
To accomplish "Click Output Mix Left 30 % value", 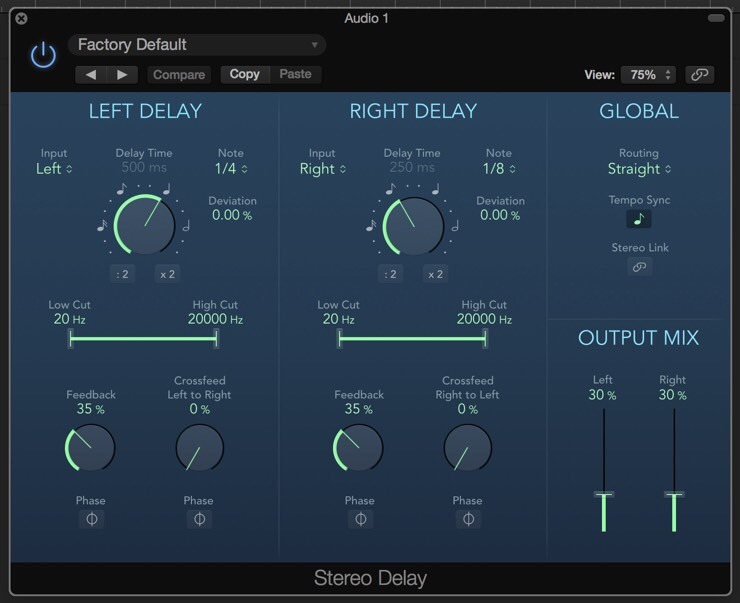I will 602,395.
